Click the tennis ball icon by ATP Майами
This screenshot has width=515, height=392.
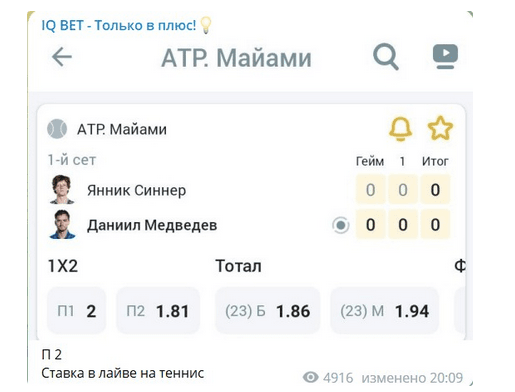coord(57,129)
